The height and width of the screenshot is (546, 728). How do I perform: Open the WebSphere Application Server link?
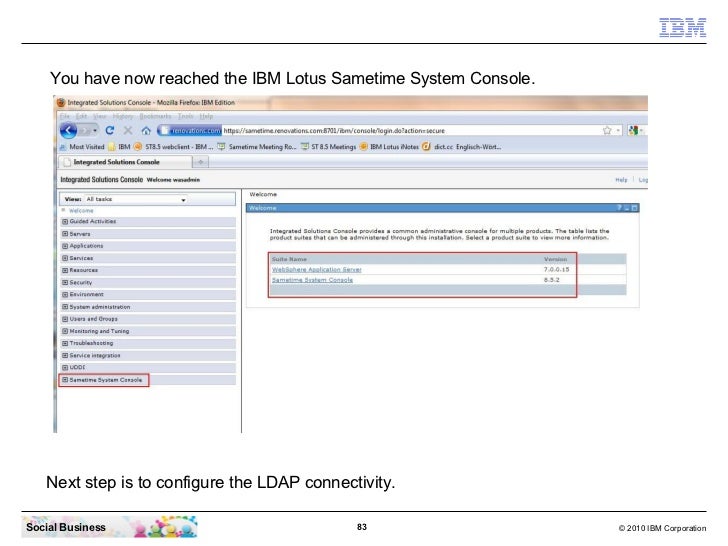(317, 269)
